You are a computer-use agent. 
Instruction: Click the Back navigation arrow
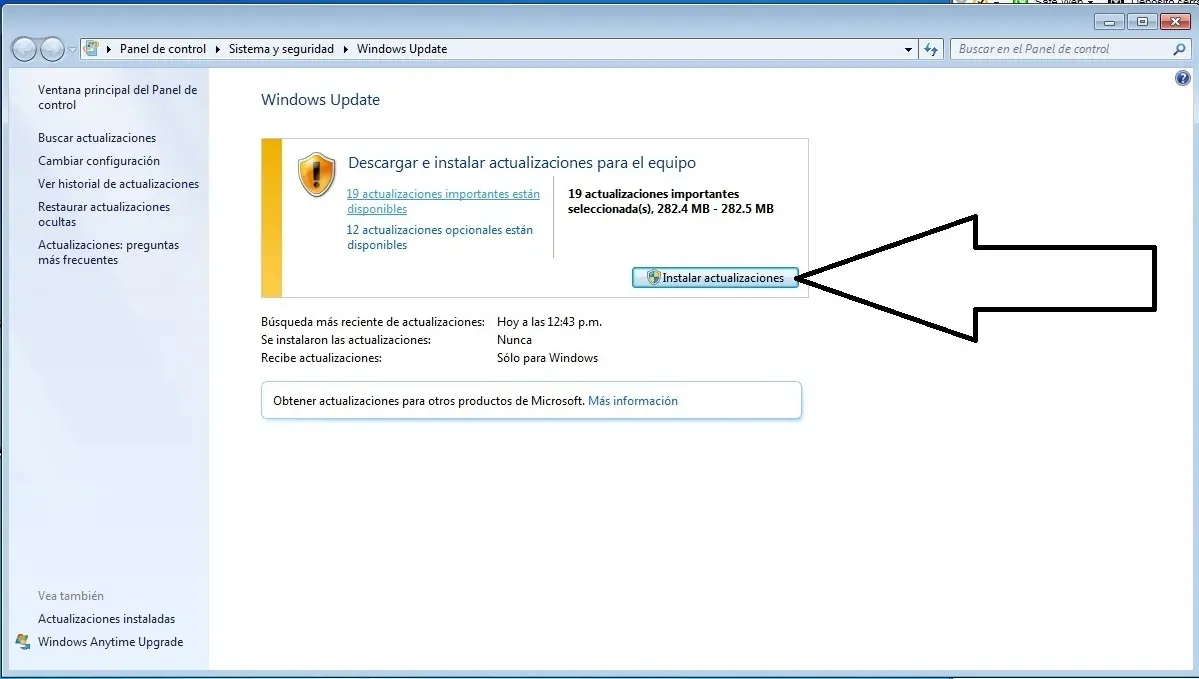pos(24,50)
